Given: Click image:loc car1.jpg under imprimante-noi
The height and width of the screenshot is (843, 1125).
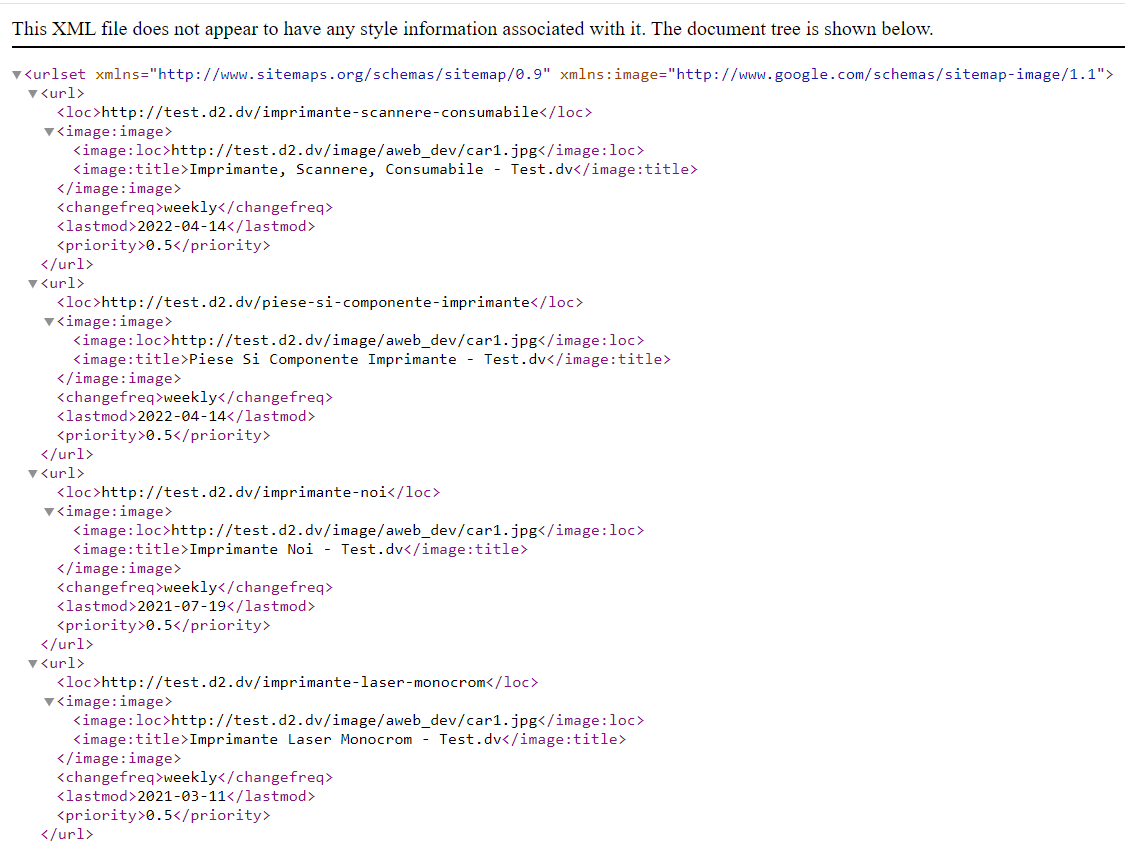Looking at the screenshot, I should (x=354, y=531).
